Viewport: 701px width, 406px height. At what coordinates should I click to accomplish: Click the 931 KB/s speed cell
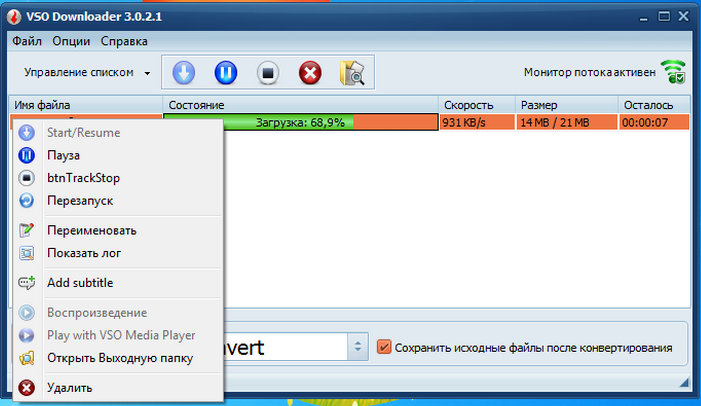click(x=477, y=122)
